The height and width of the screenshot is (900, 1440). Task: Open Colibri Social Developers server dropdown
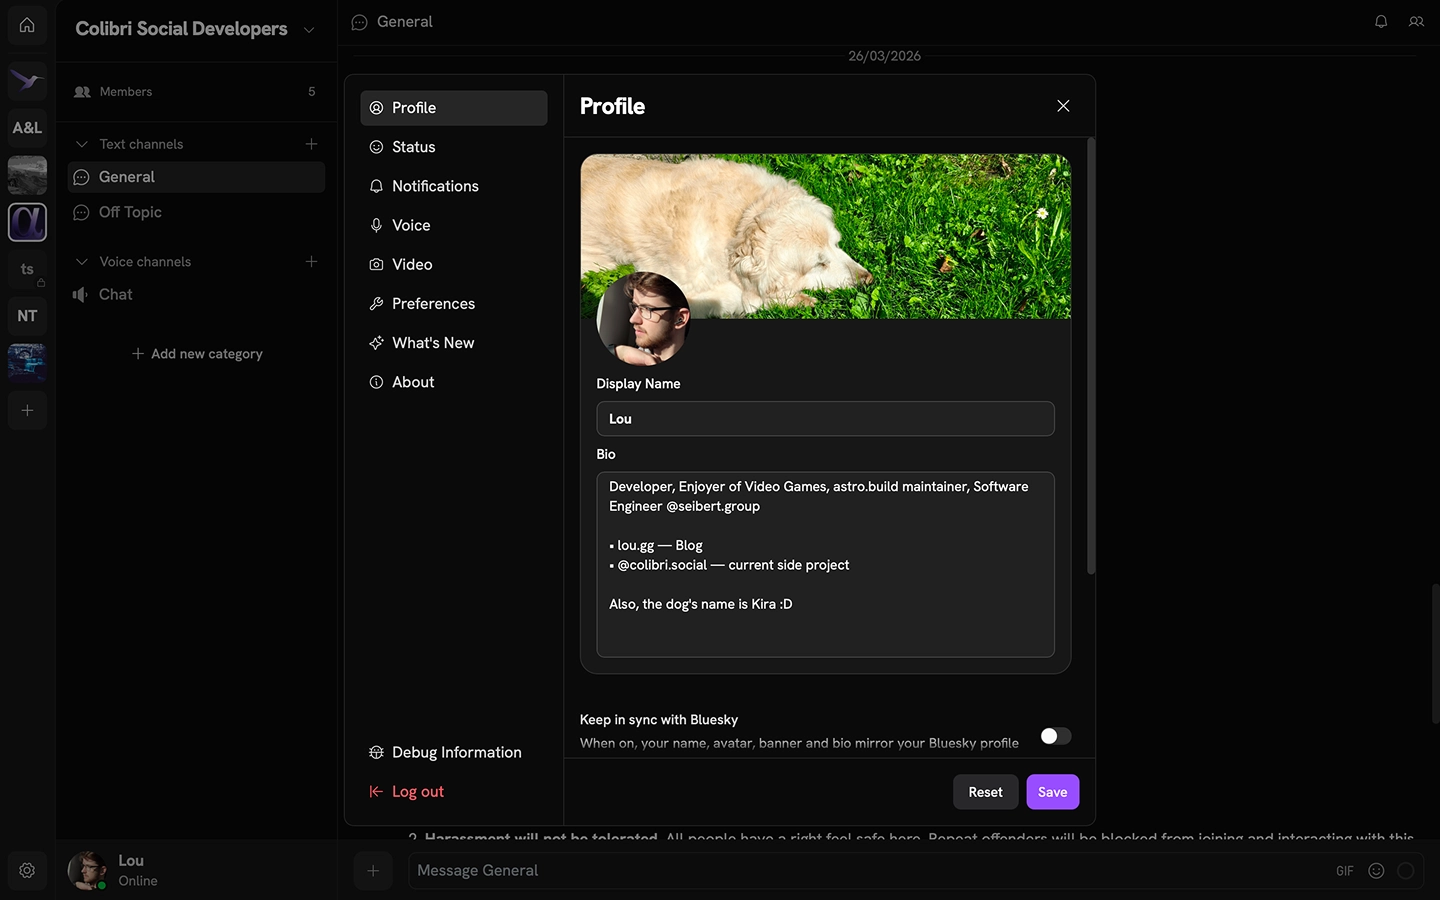pos(309,29)
